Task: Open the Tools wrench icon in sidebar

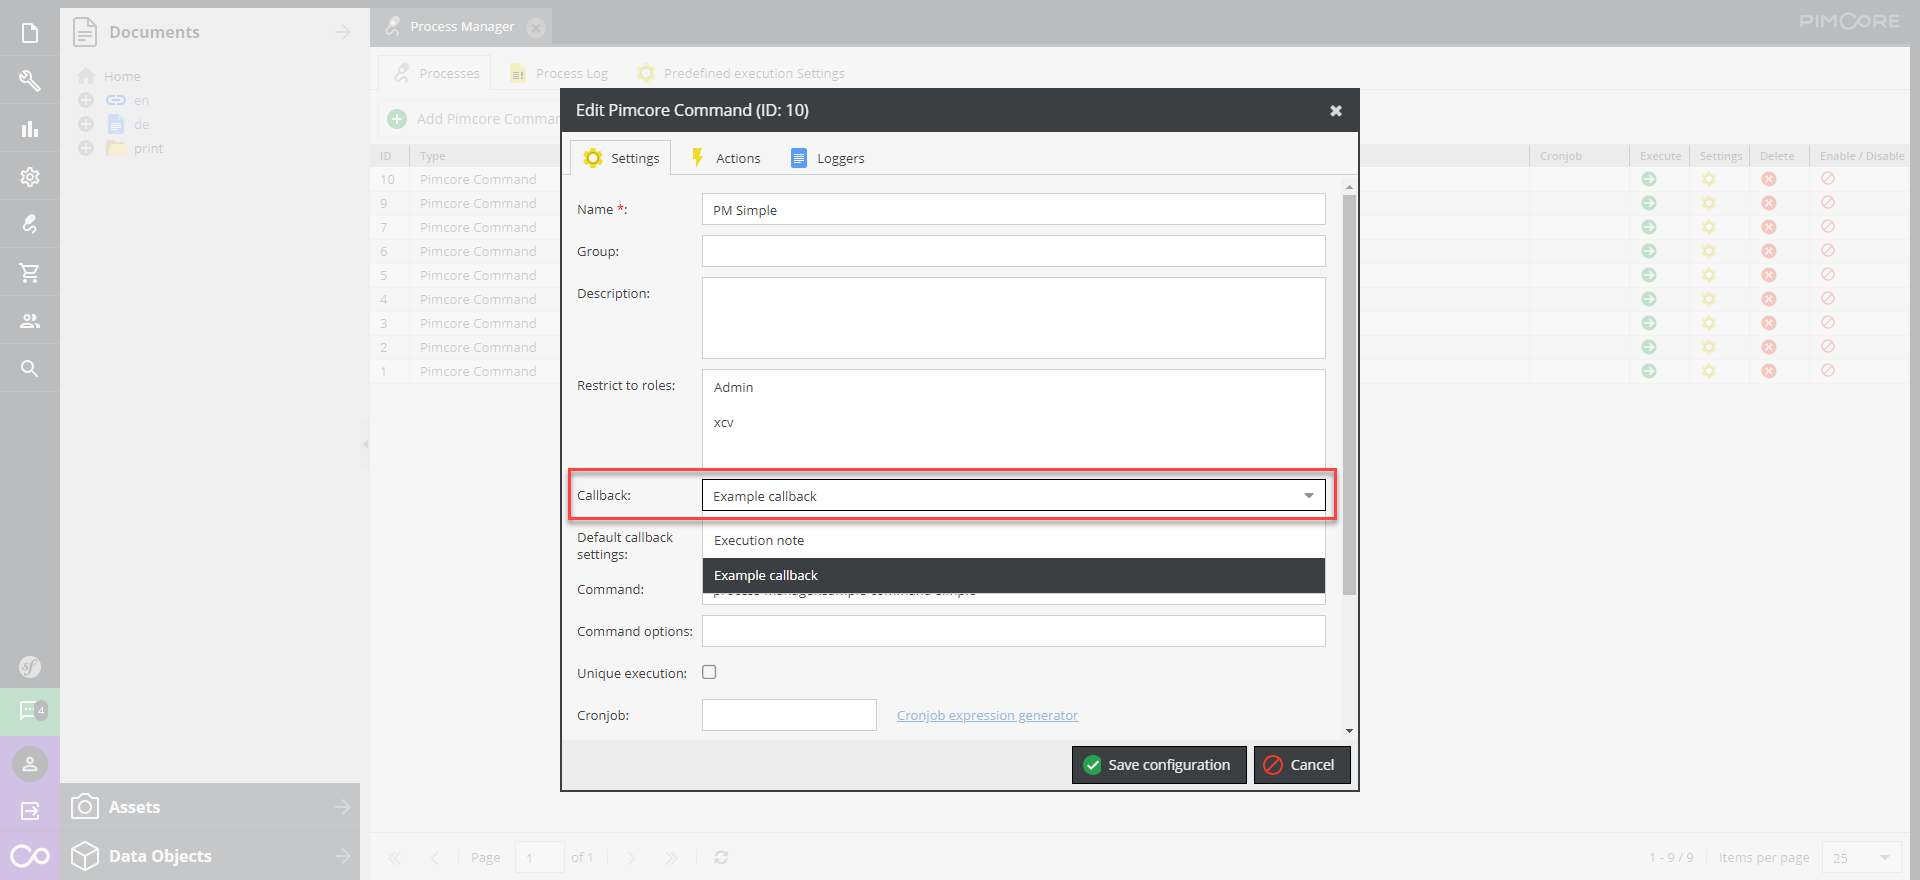Action: coord(30,81)
